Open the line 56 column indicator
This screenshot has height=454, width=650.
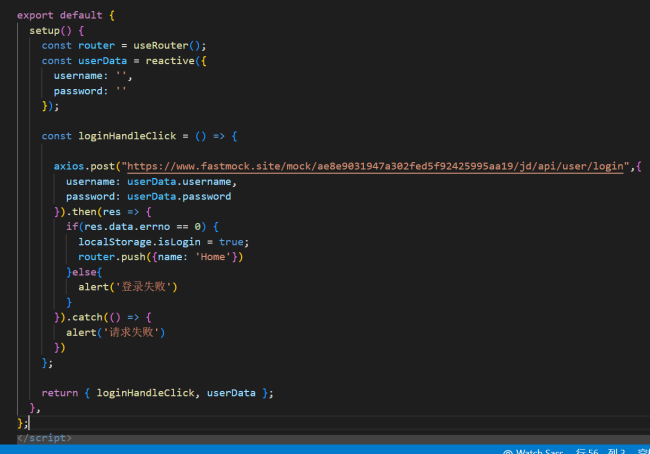click(600, 451)
